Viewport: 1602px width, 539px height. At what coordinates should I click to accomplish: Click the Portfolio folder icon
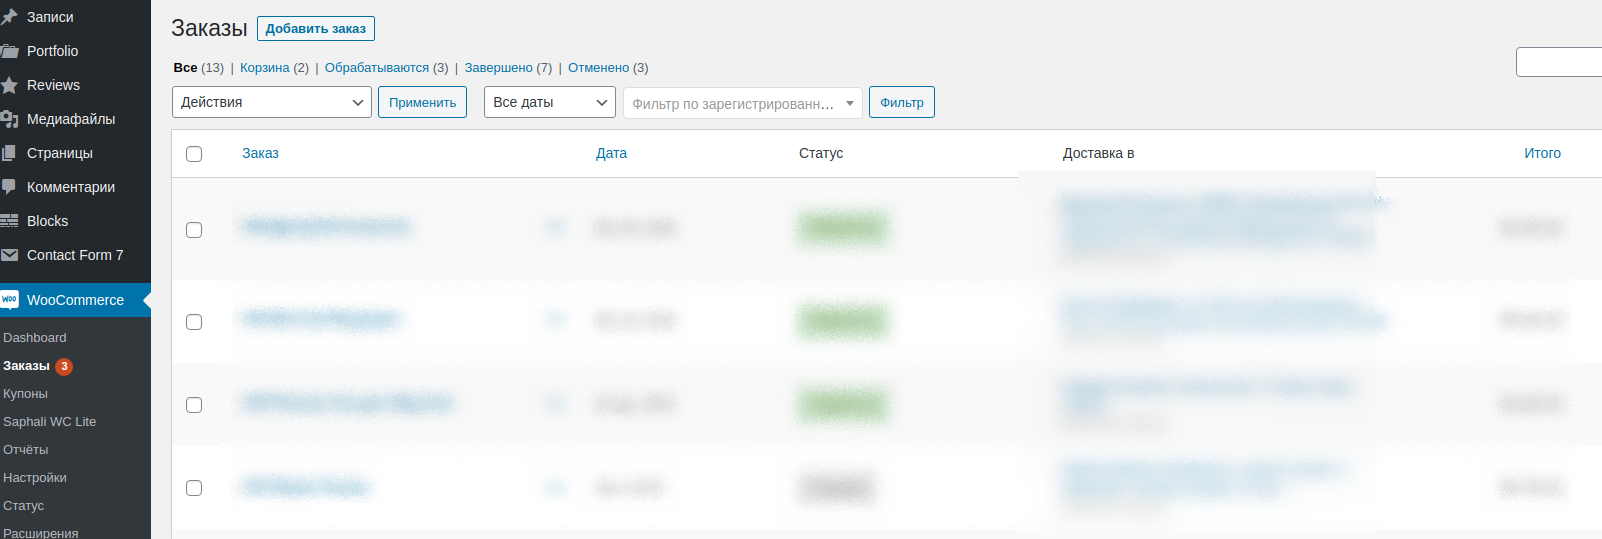[9, 51]
